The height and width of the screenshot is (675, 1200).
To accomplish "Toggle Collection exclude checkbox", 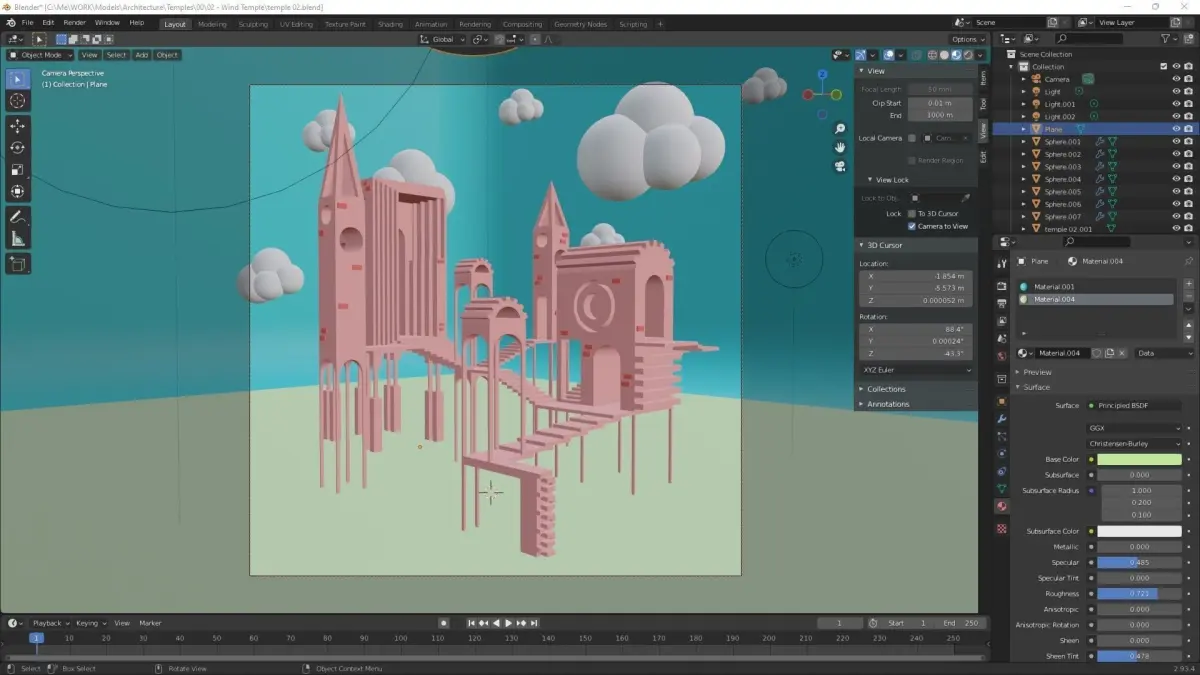I will 1163,67.
